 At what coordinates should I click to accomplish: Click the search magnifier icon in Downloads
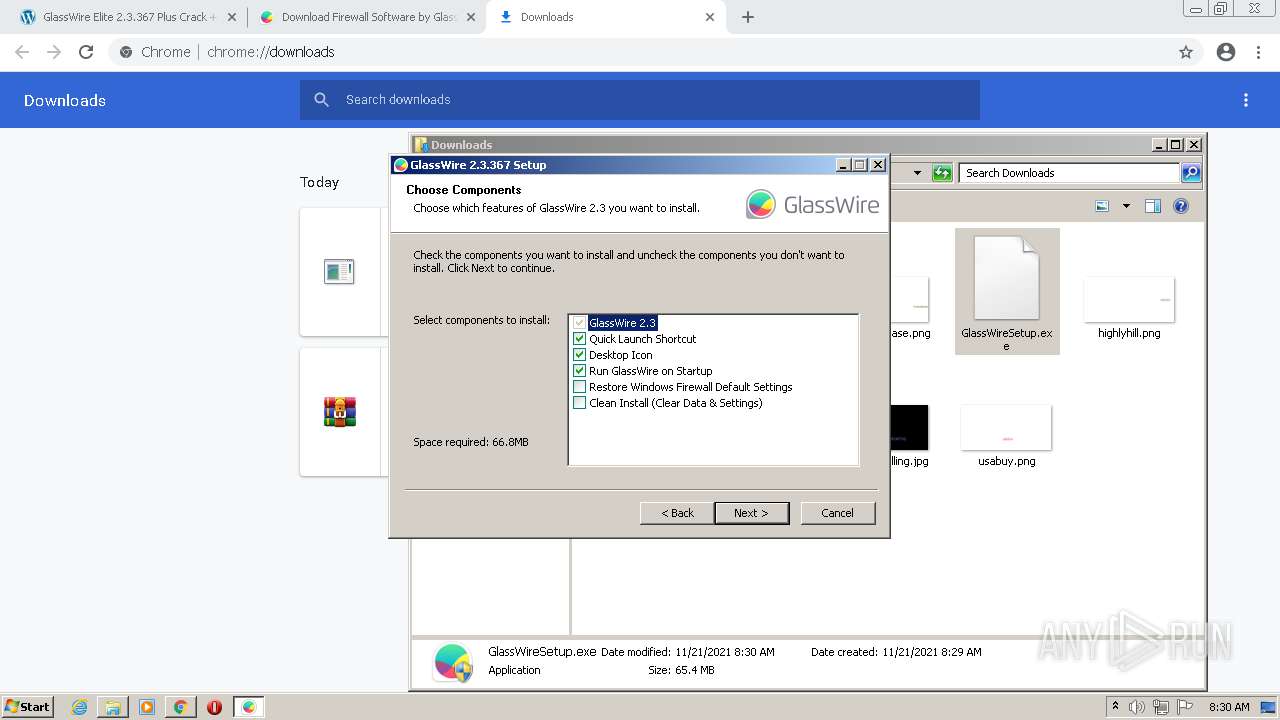[321, 100]
